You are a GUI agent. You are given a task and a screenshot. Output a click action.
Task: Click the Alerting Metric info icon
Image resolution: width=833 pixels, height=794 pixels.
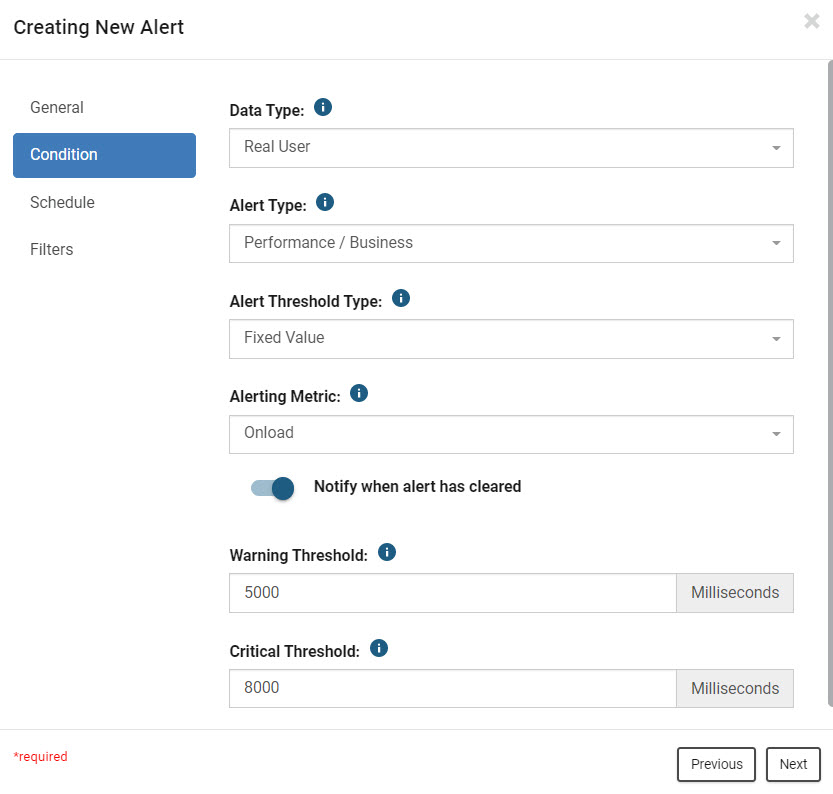coord(359,394)
